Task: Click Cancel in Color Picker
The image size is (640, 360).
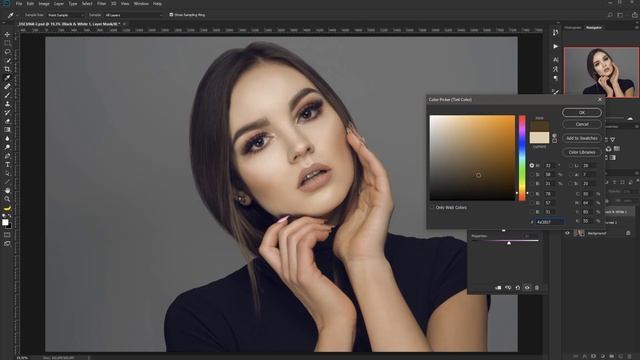Action: click(582, 124)
